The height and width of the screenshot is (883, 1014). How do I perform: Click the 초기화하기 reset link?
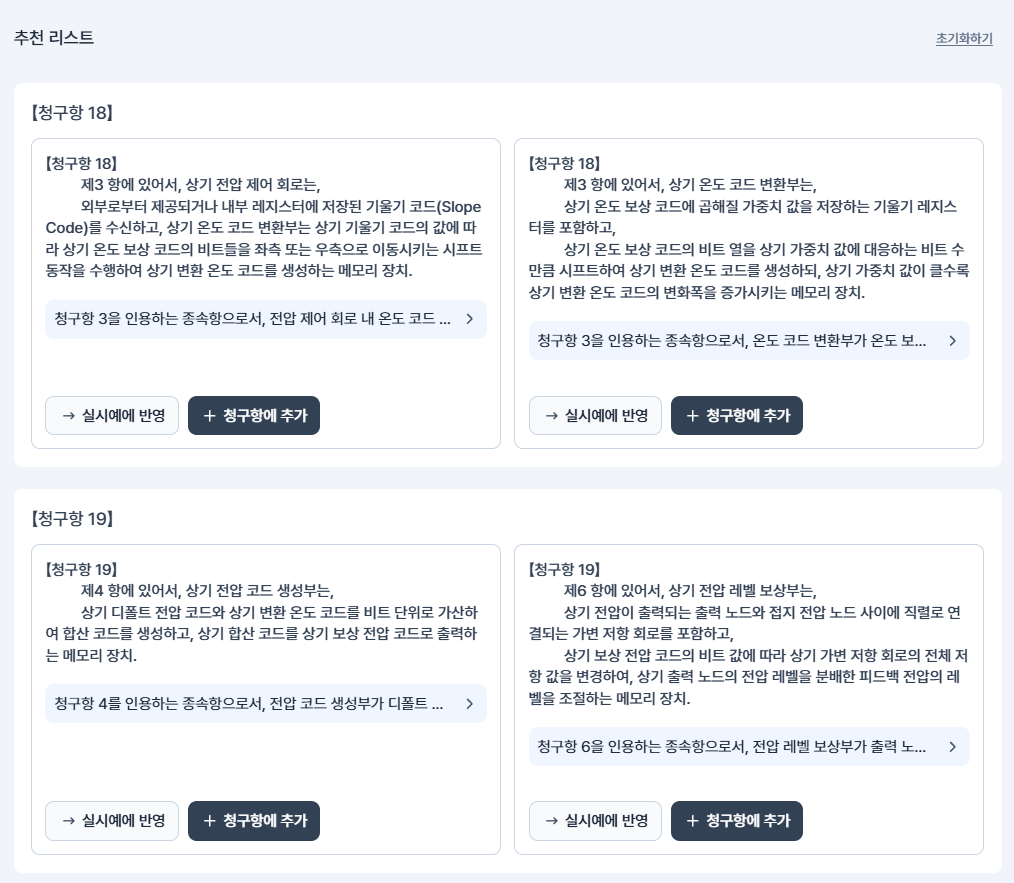(x=964, y=39)
